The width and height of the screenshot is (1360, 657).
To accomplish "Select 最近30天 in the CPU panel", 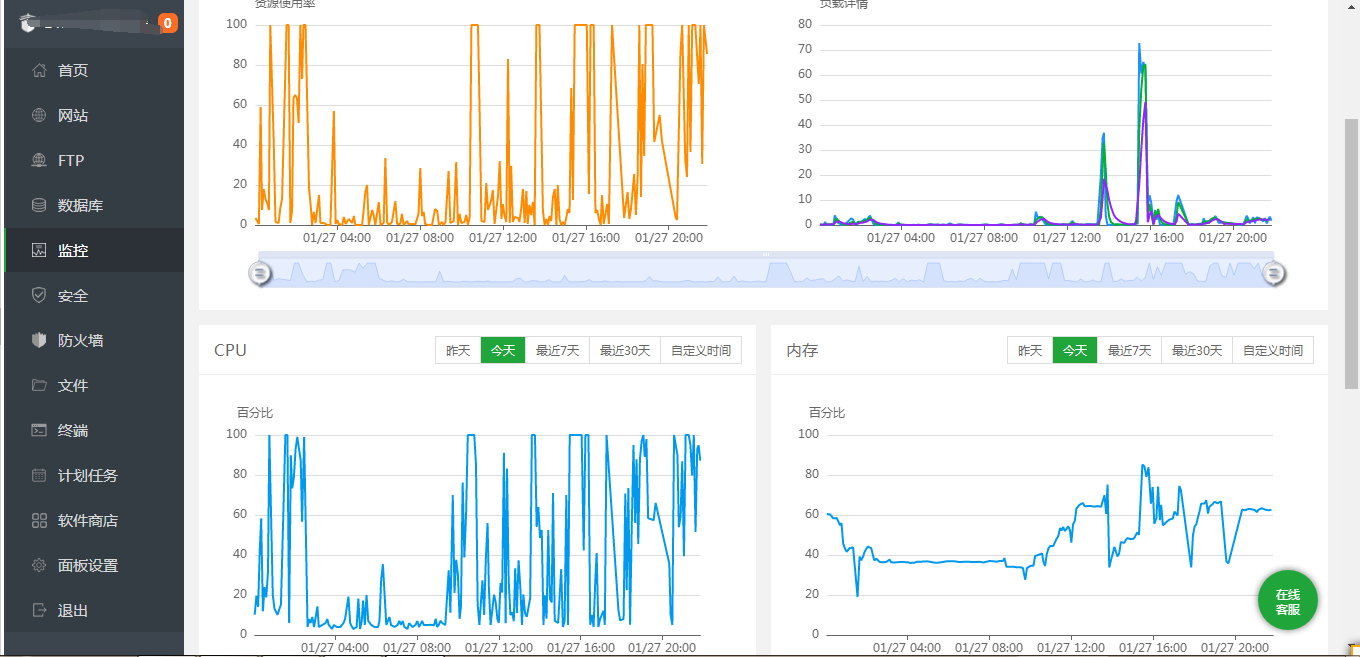I will click(x=625, y=351).
